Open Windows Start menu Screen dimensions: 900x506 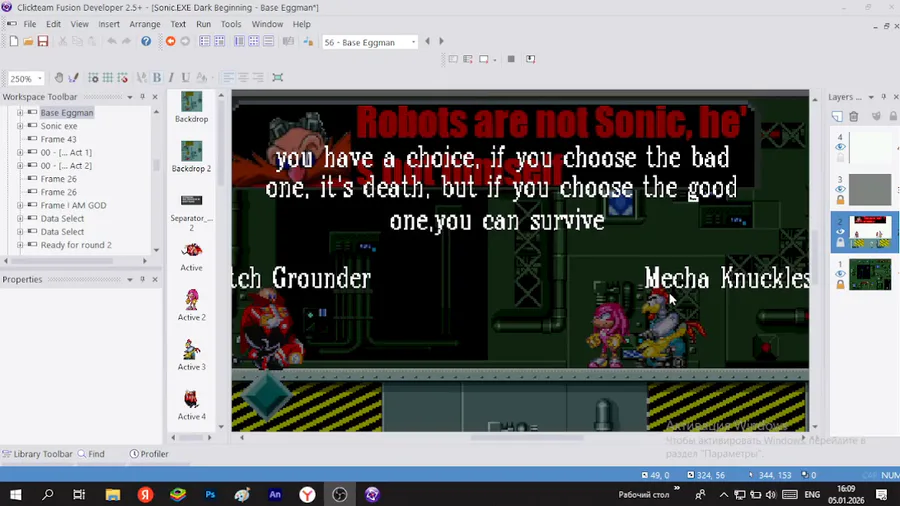tap(15, 495)
